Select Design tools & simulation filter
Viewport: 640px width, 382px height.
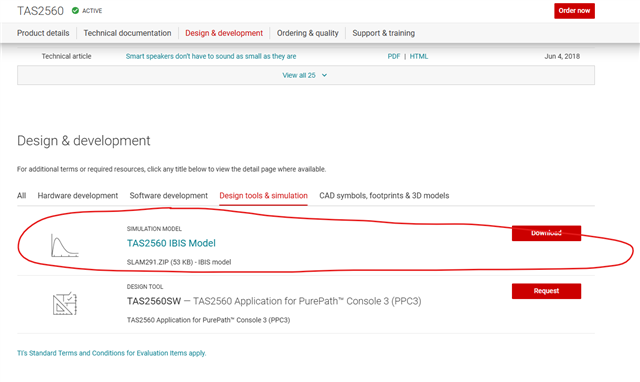pos(263,195)
